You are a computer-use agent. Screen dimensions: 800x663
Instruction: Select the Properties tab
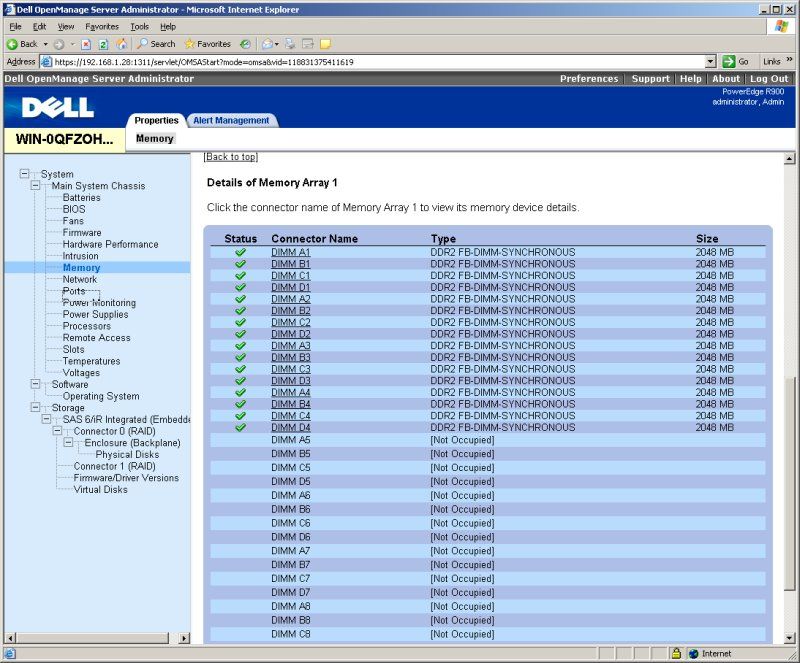[156, 120]
